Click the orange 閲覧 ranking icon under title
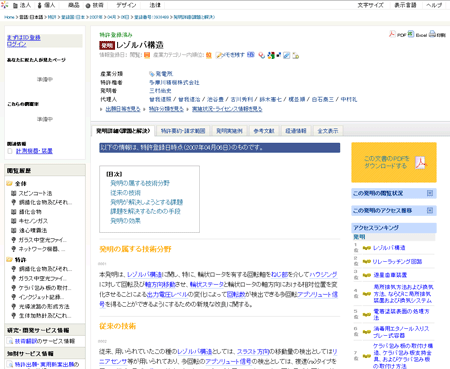This screenshot has width=450, height=369. click(147, 55)
